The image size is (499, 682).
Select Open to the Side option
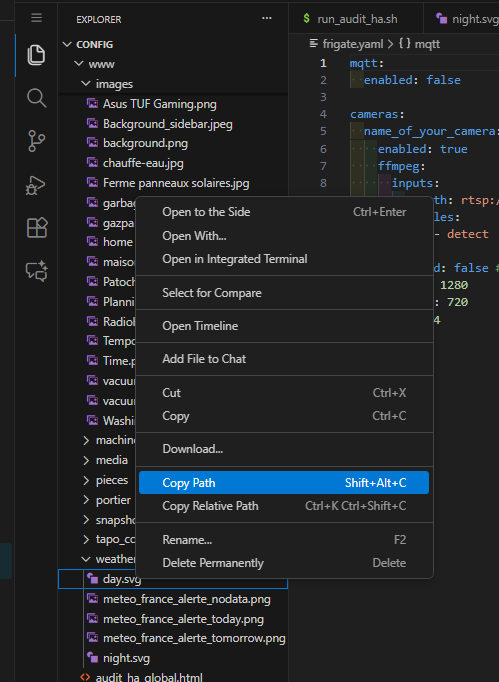click(x=284, y=212)
